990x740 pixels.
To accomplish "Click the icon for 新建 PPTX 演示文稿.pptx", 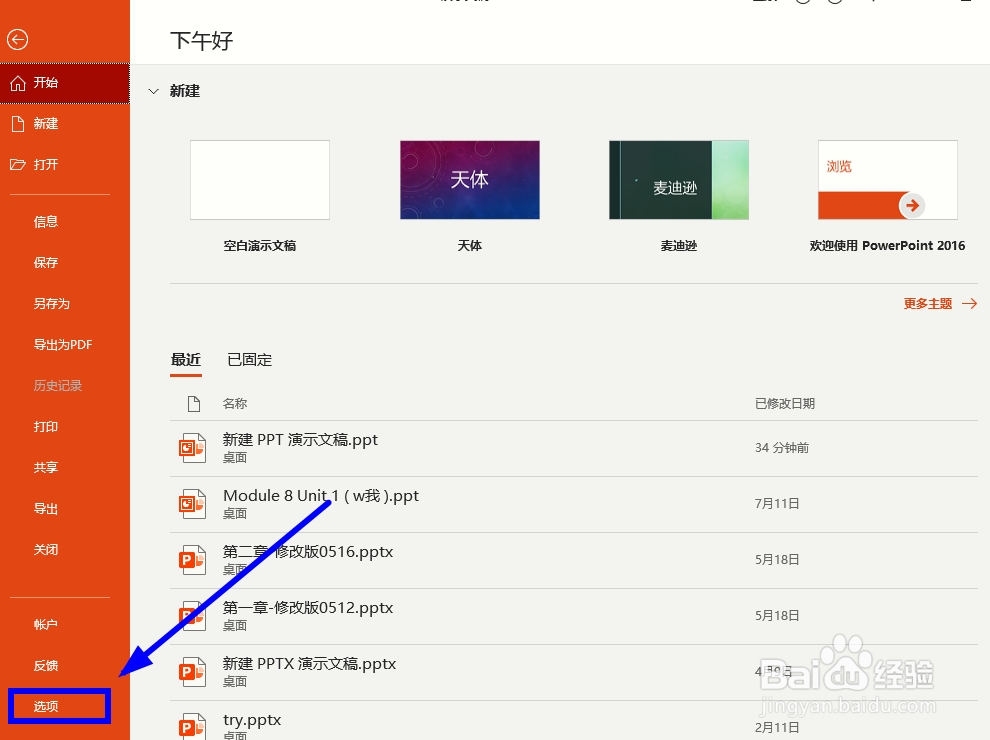I will point(192,672).
